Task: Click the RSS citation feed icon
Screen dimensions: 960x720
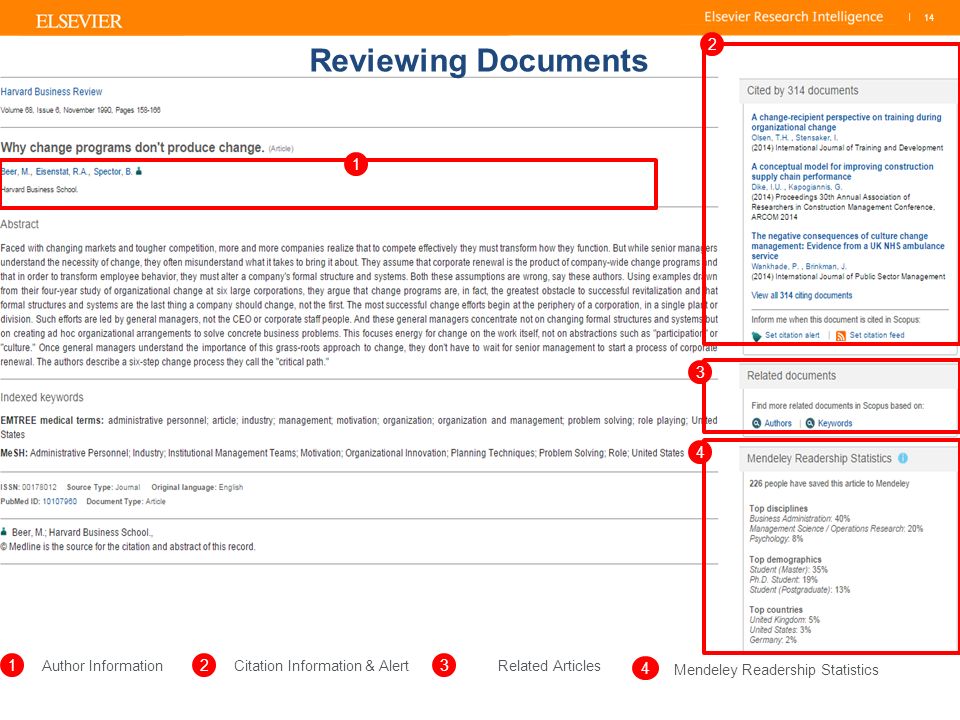Action: click(841, 336)
